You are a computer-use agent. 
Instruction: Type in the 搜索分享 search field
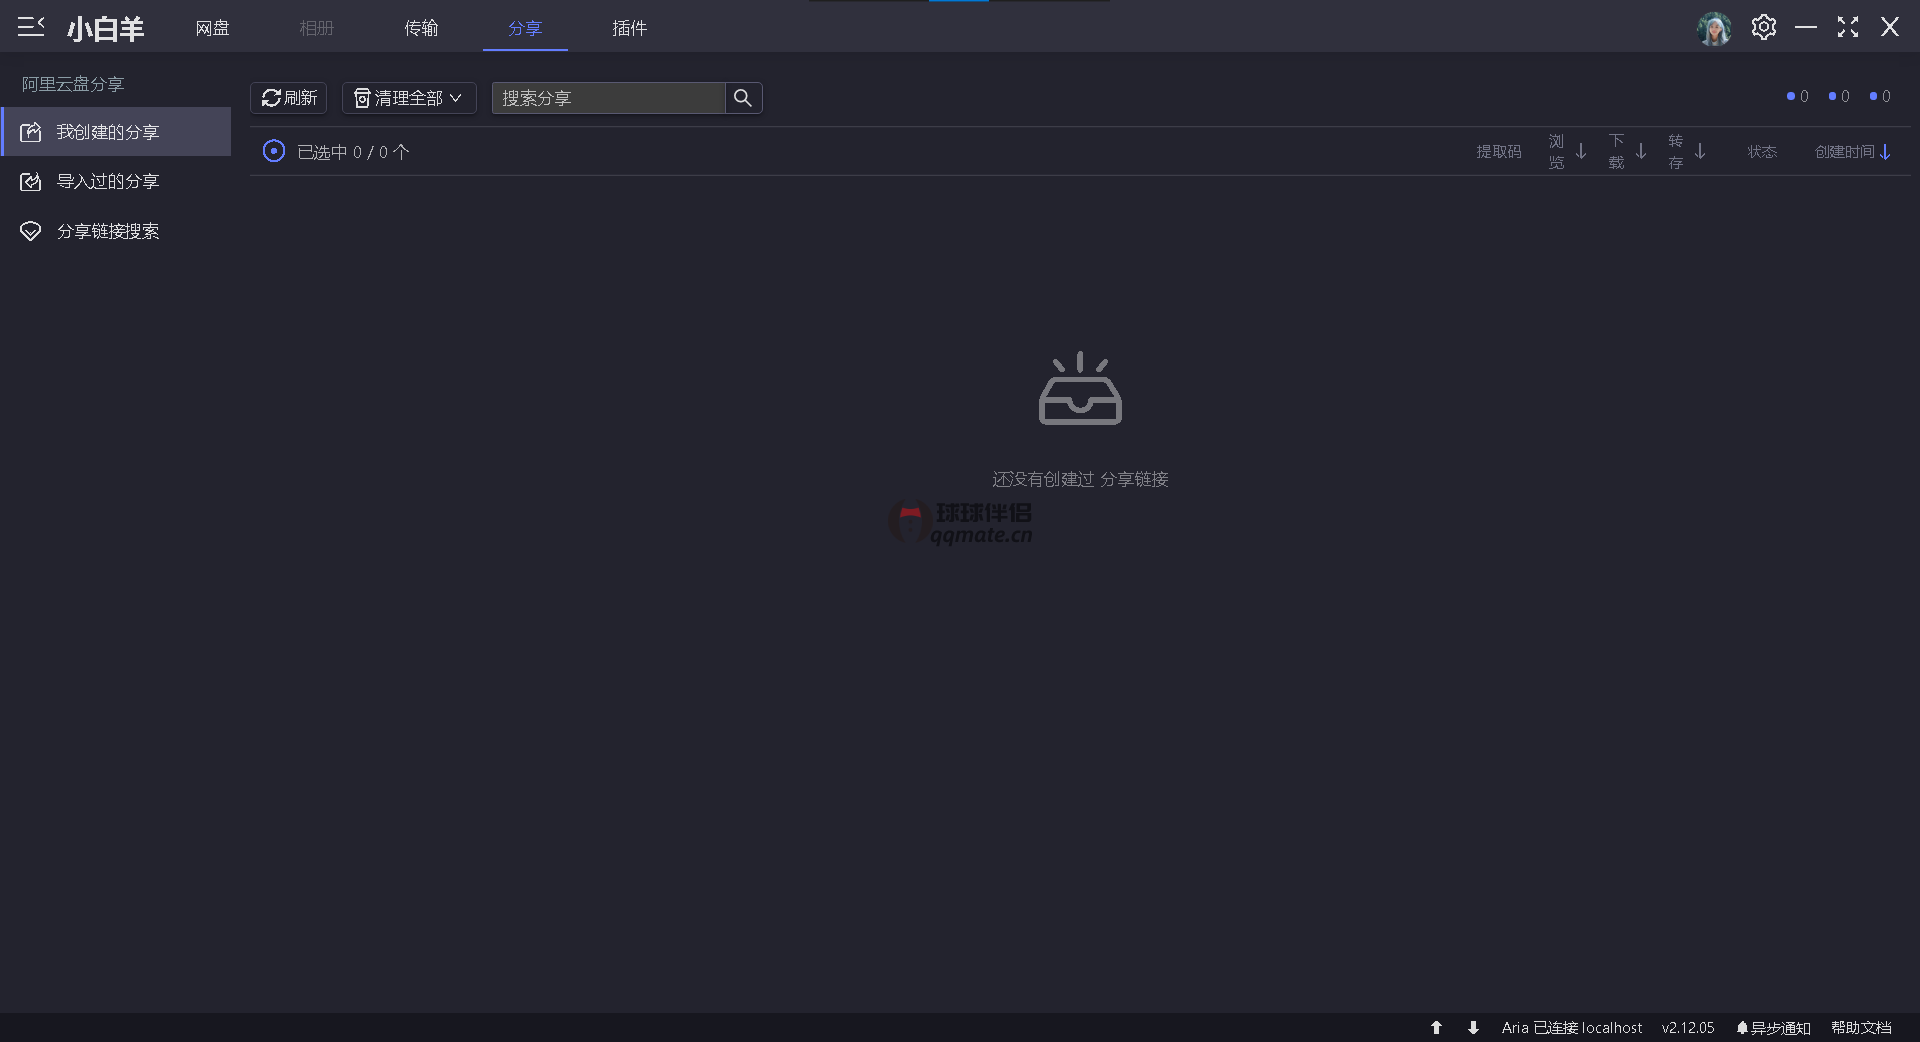[x=608, y=98]
